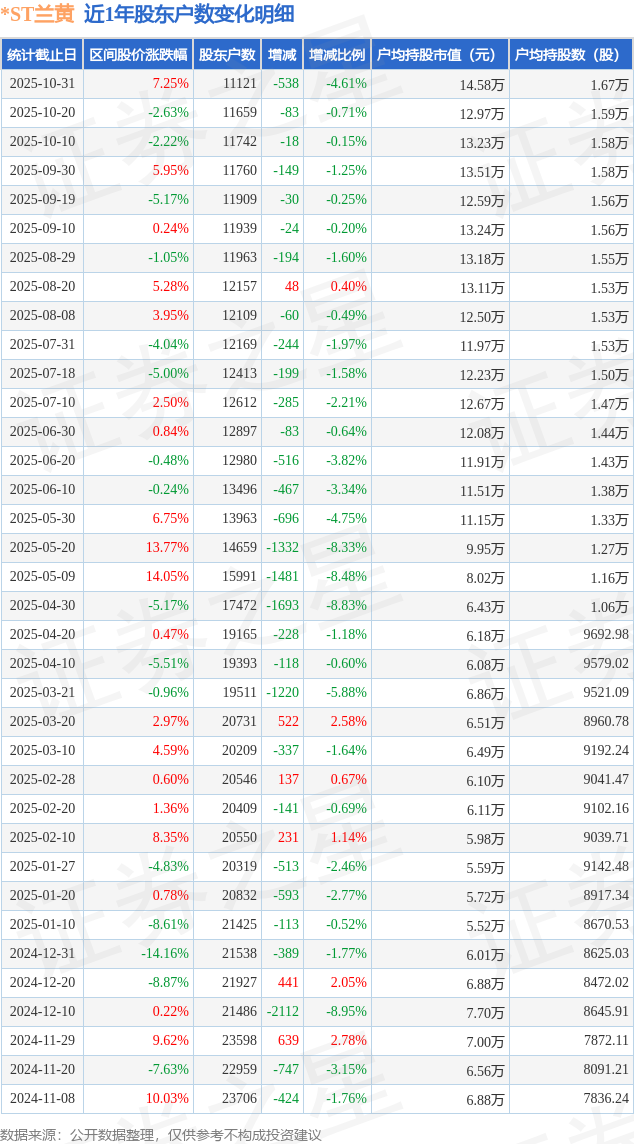Click the 近1年股东户数变化明细 title text
634x1144 pixels.
click(189, 14)
